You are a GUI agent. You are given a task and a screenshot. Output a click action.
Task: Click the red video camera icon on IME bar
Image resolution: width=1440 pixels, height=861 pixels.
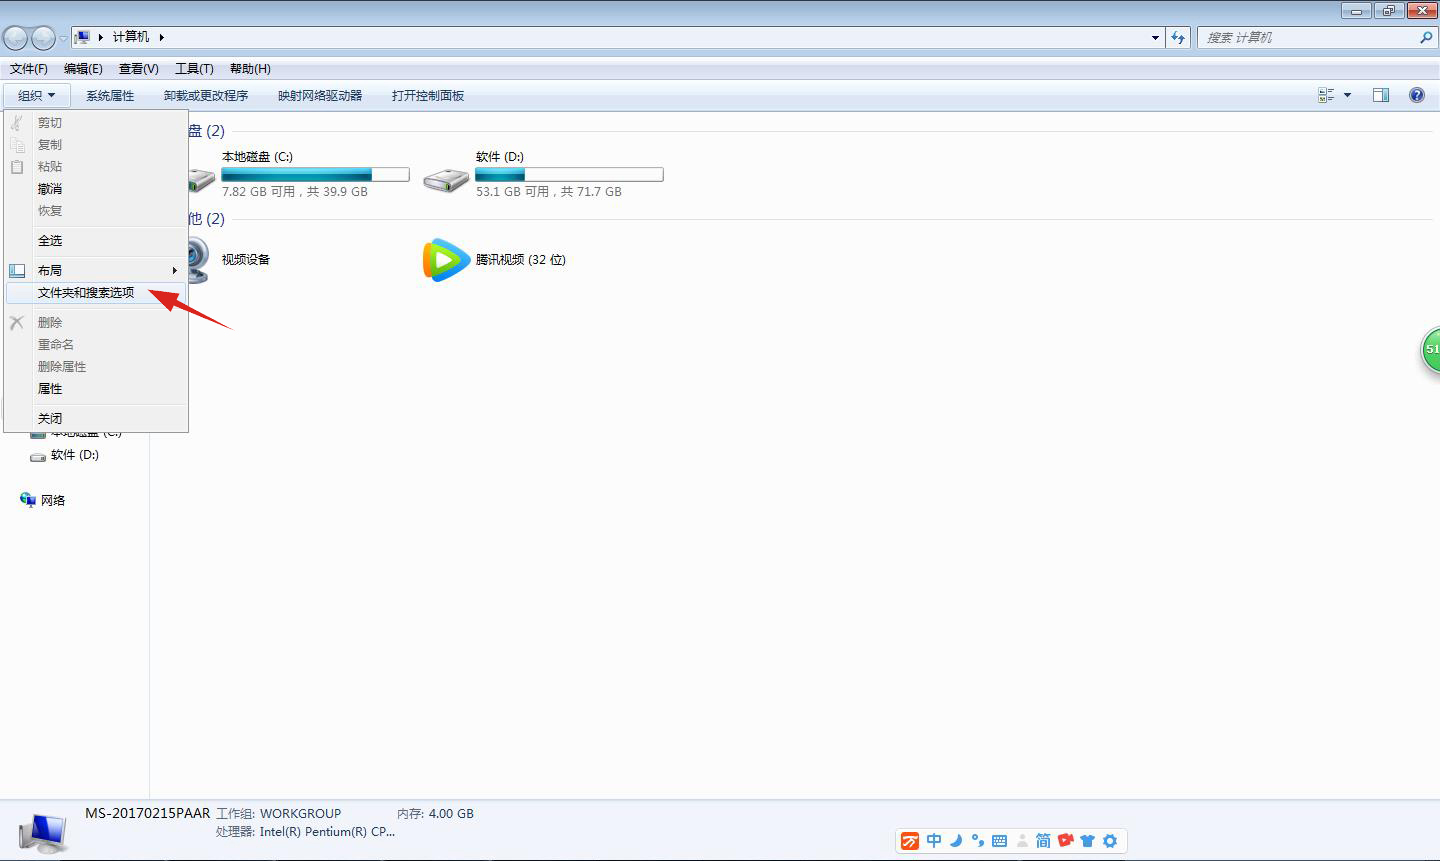click(x=1066, y=840)
